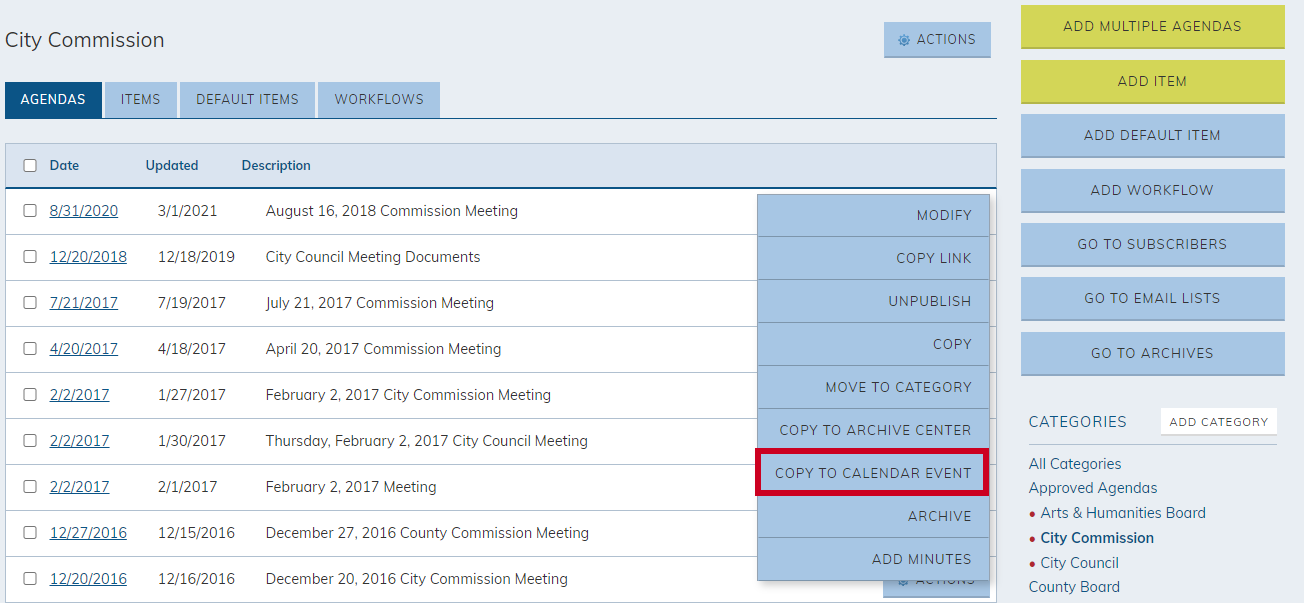Check the box for the 4/20/2017 agenda
Screen dimensions: 1304x603
(x=30, y=349)
